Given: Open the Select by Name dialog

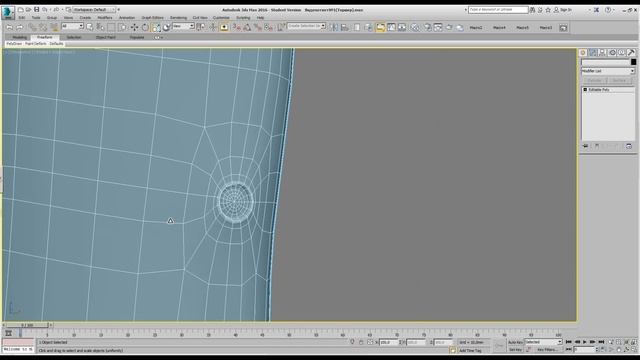Looking at the screenshot, I should [x=100, y=27].
